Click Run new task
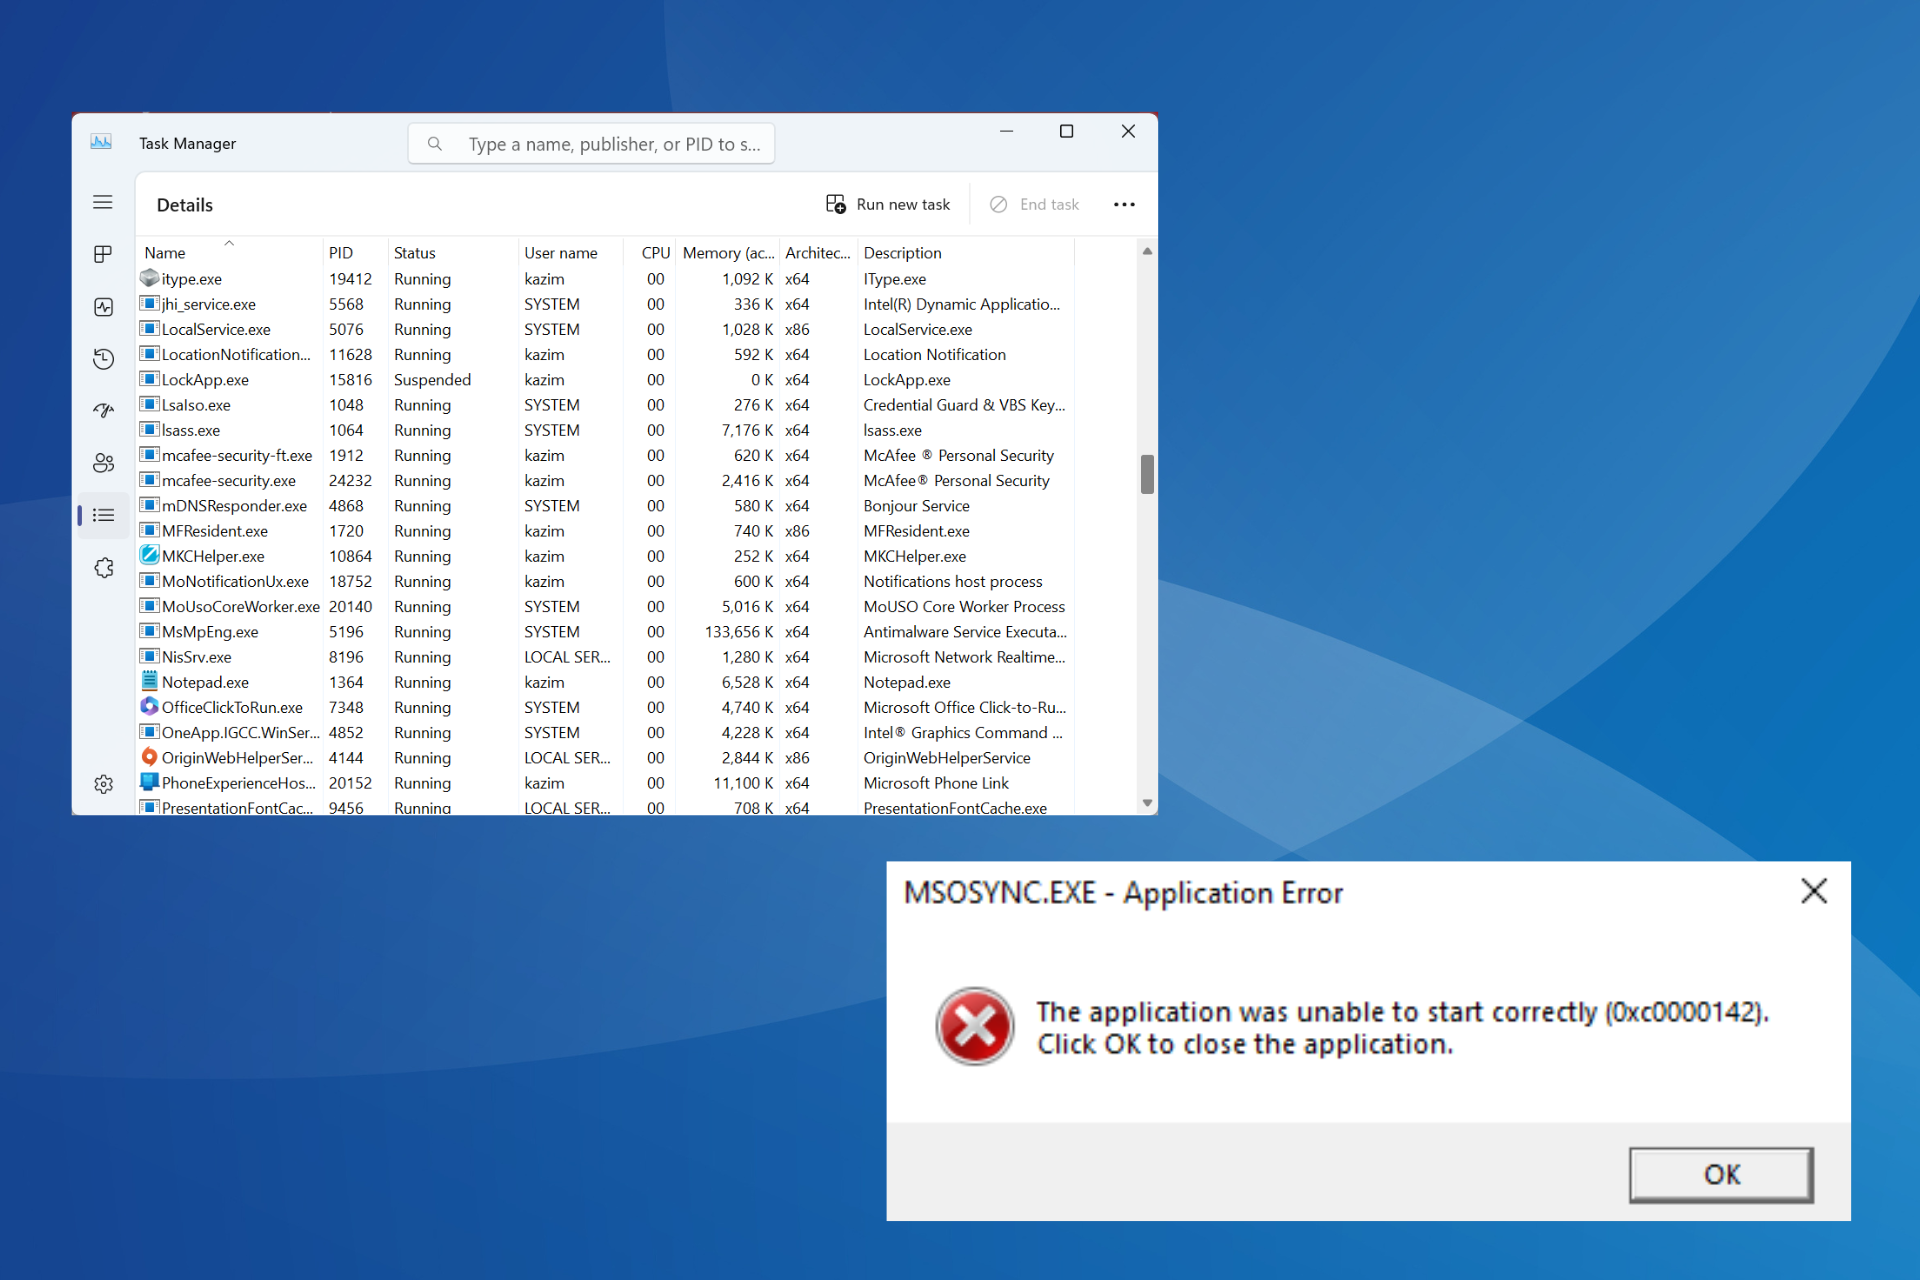The height and width of the screenshot is (1280, 1920). (888, 204)
